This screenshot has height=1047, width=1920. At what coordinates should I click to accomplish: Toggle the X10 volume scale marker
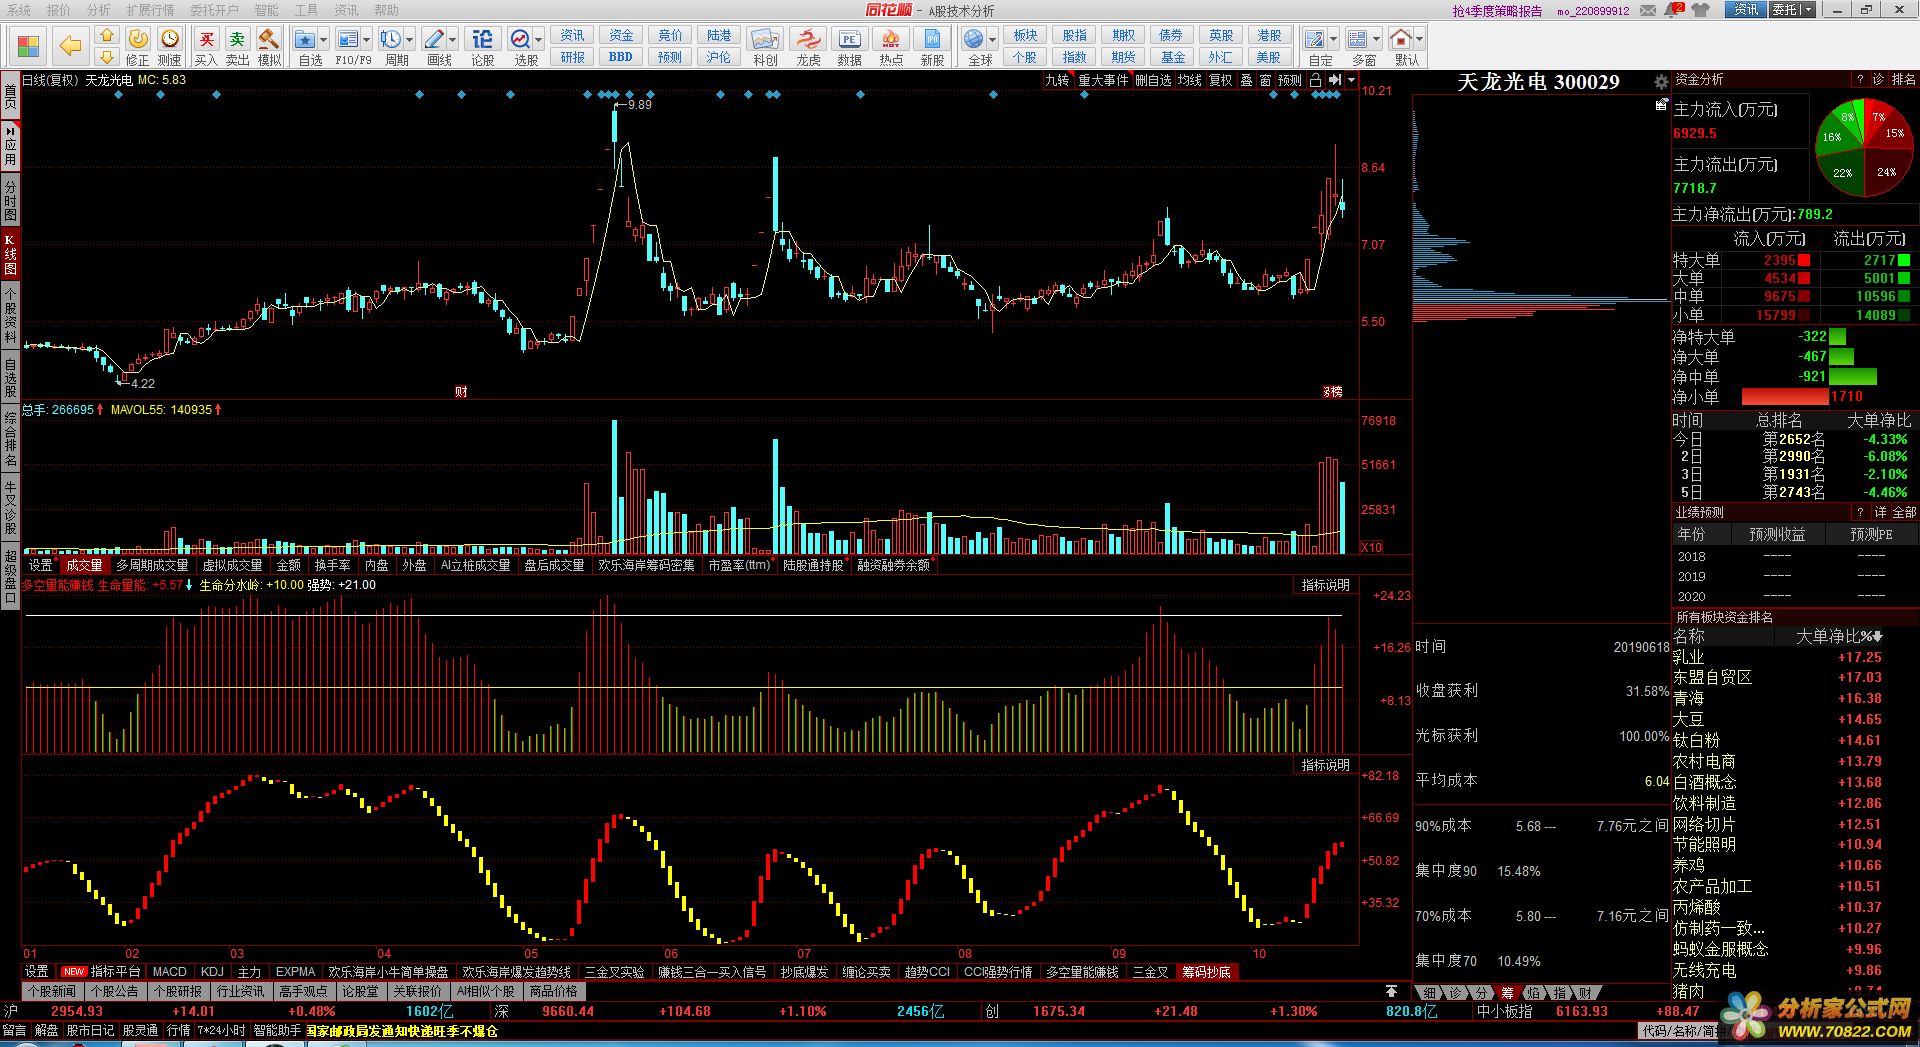[1371, 547]
